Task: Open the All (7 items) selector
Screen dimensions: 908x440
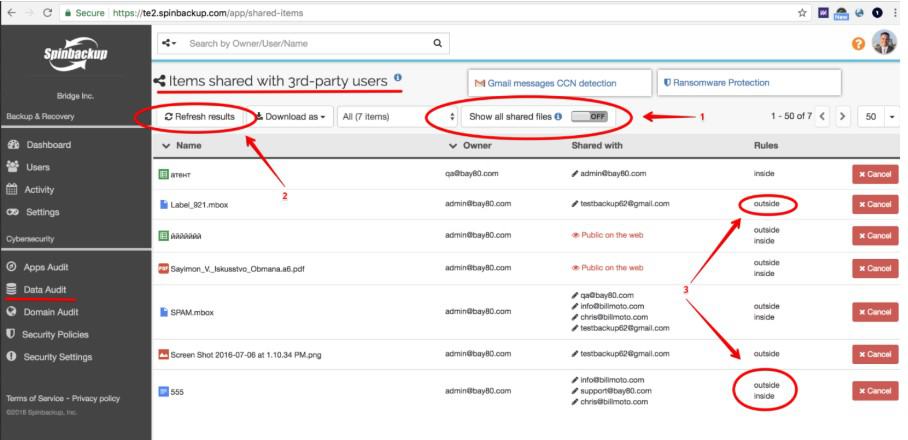Action: pos(398,116)
